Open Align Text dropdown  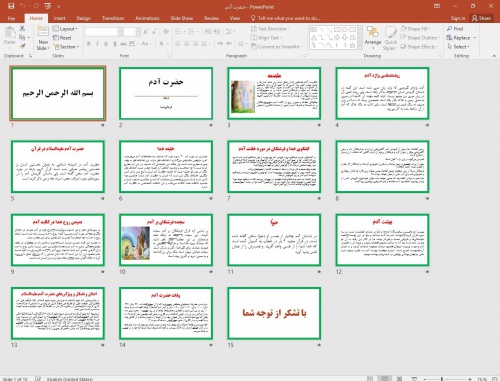[x=266, y=38]
